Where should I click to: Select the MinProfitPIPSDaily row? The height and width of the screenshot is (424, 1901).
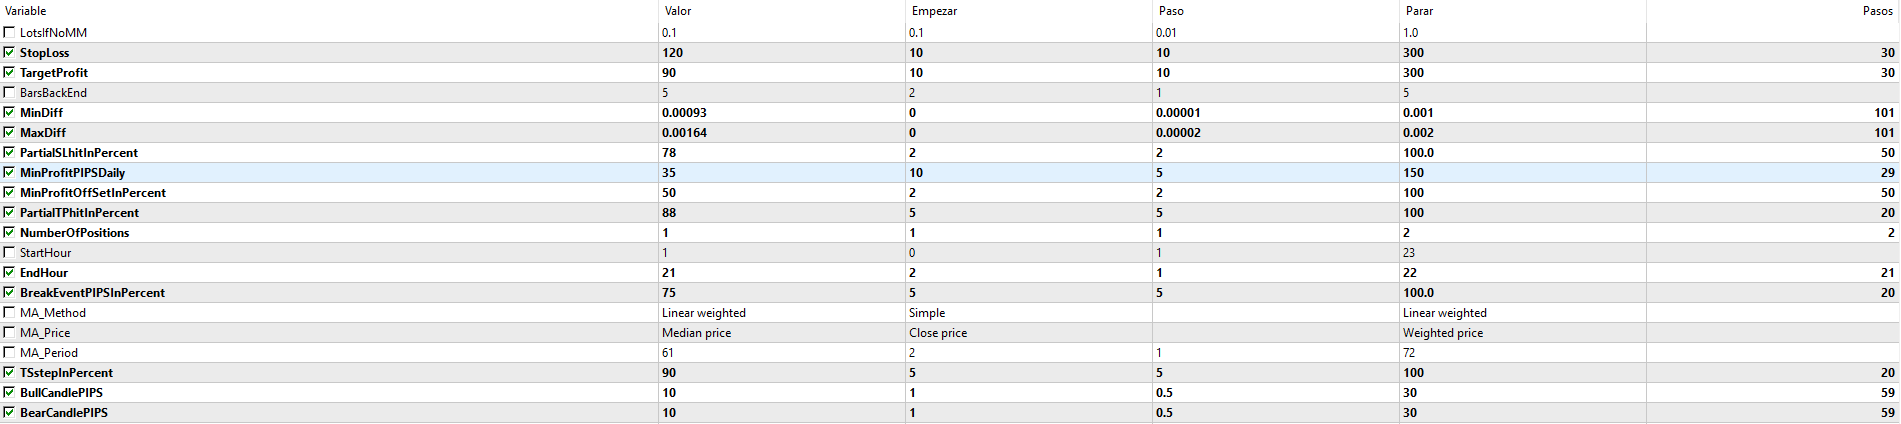(x=950, y=173)
